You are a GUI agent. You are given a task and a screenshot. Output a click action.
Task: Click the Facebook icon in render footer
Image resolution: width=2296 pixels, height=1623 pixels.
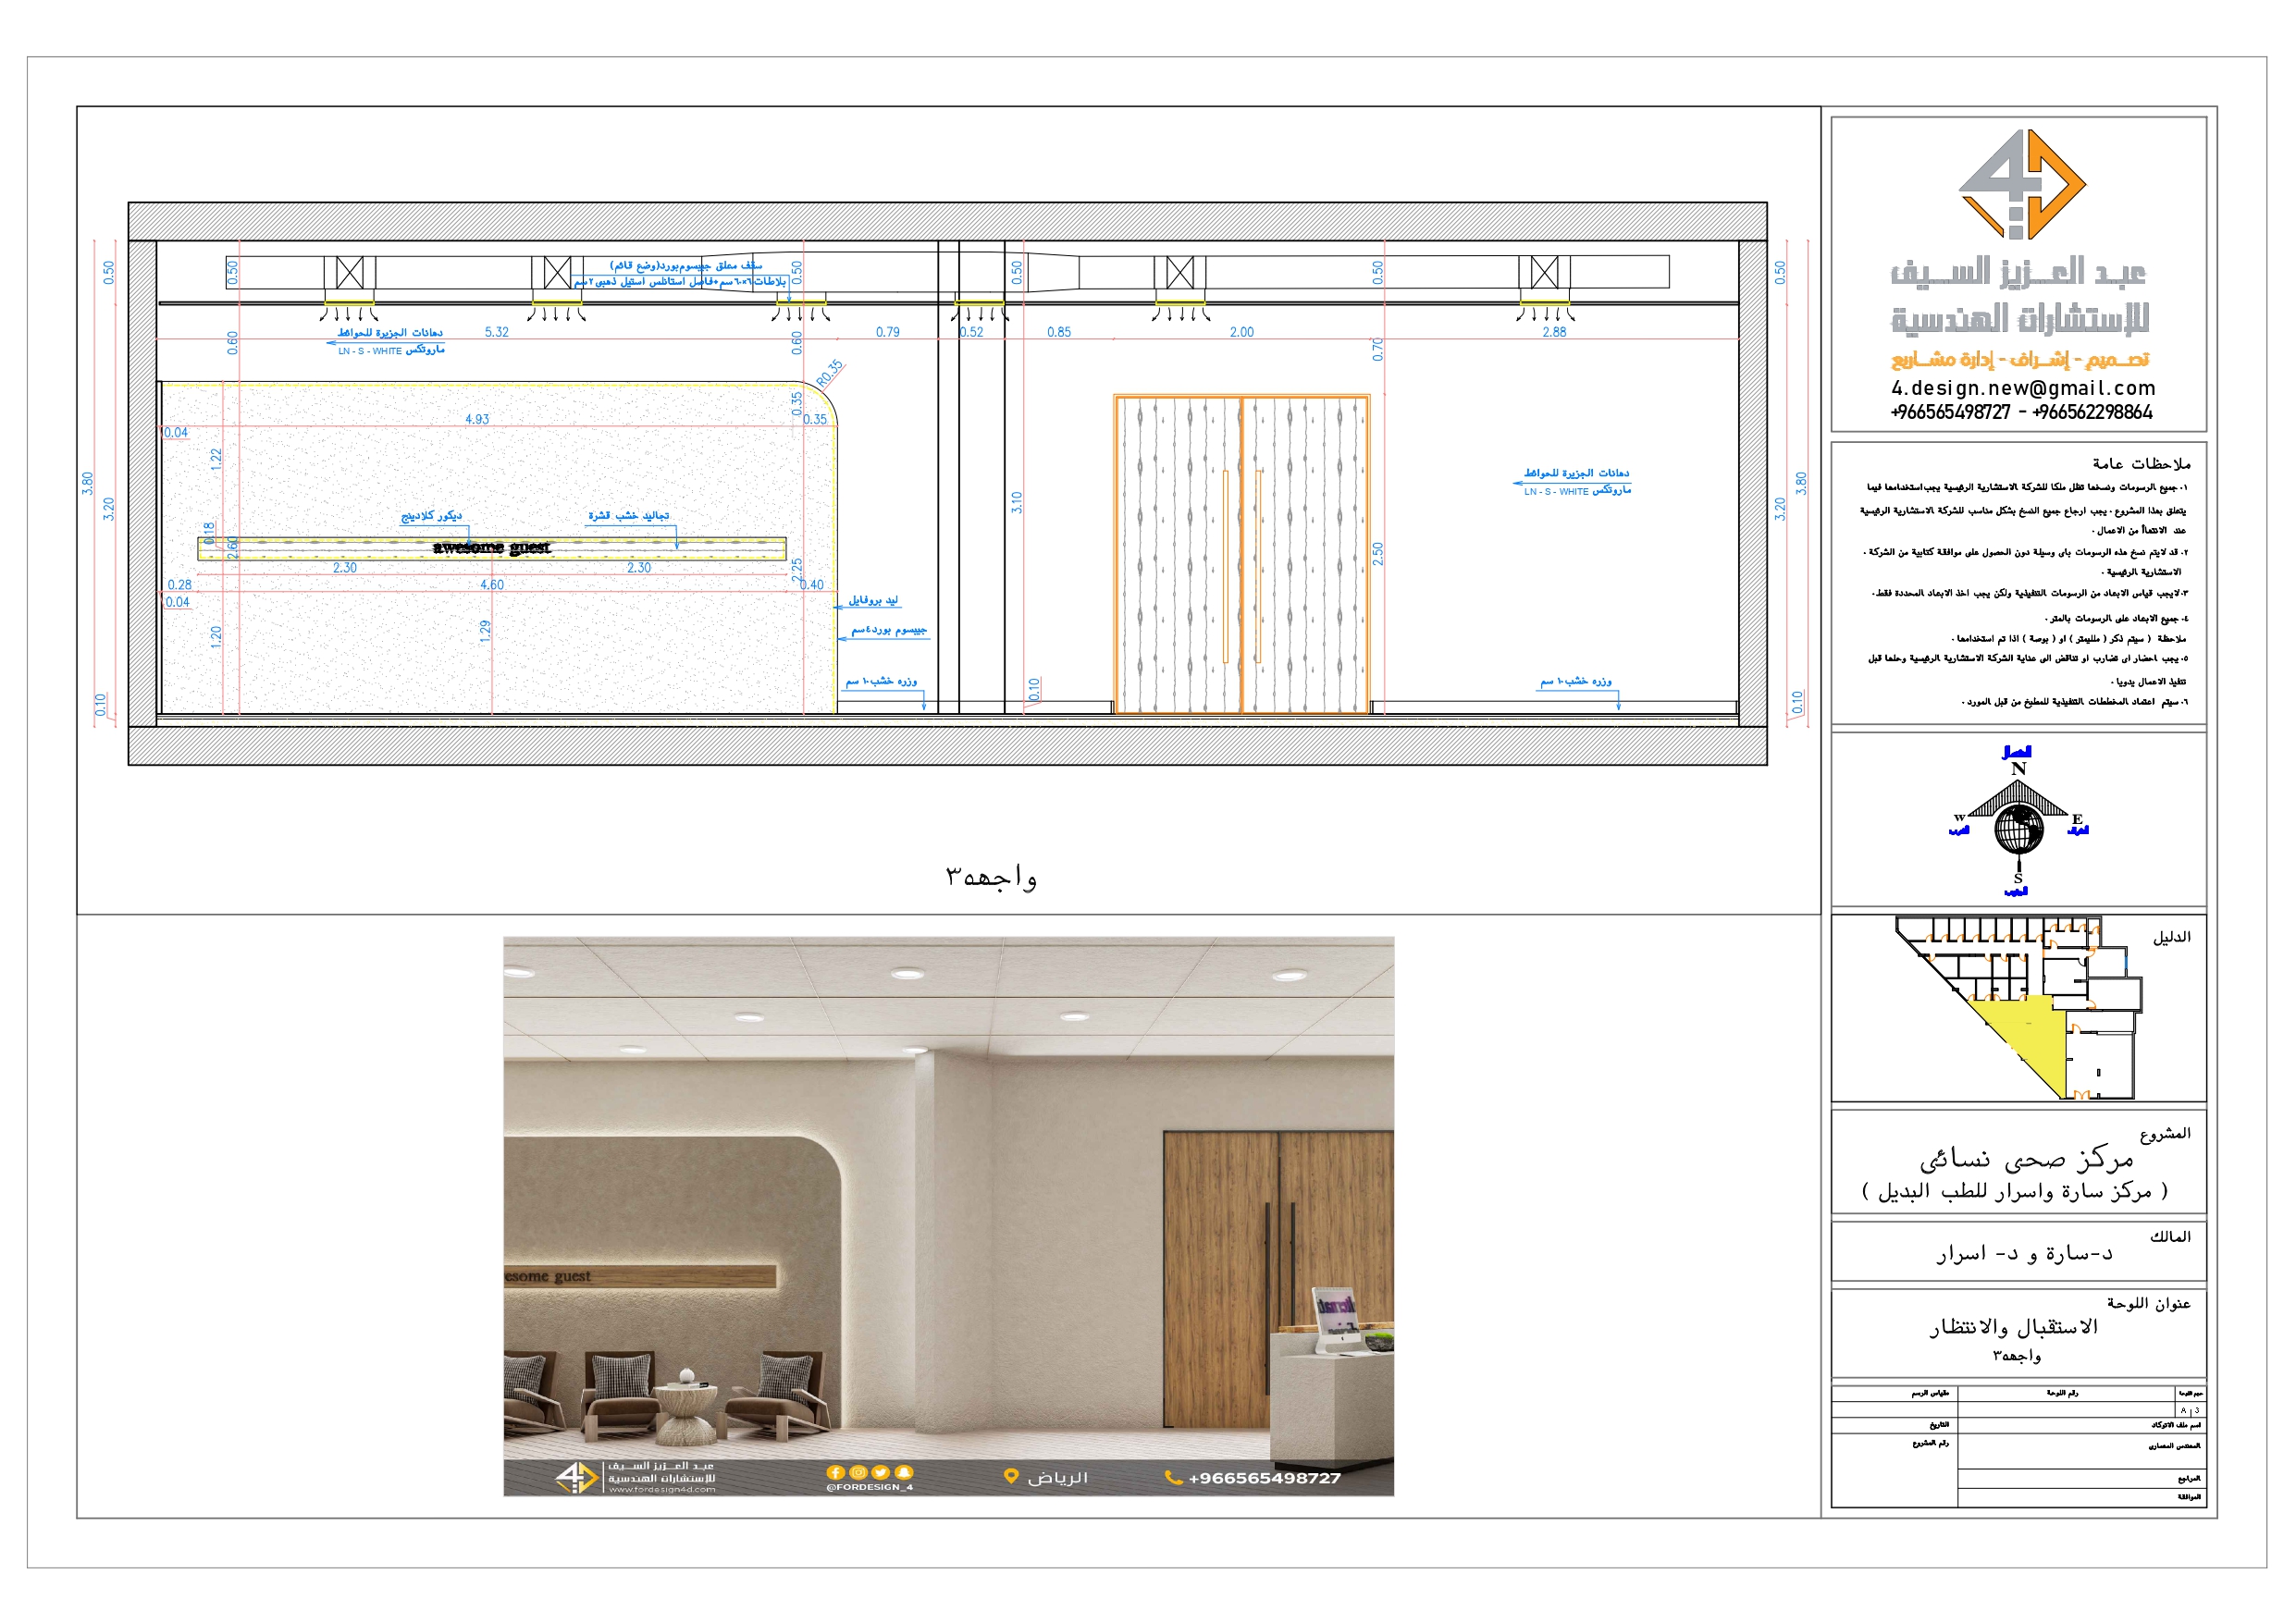(835, 1472)
